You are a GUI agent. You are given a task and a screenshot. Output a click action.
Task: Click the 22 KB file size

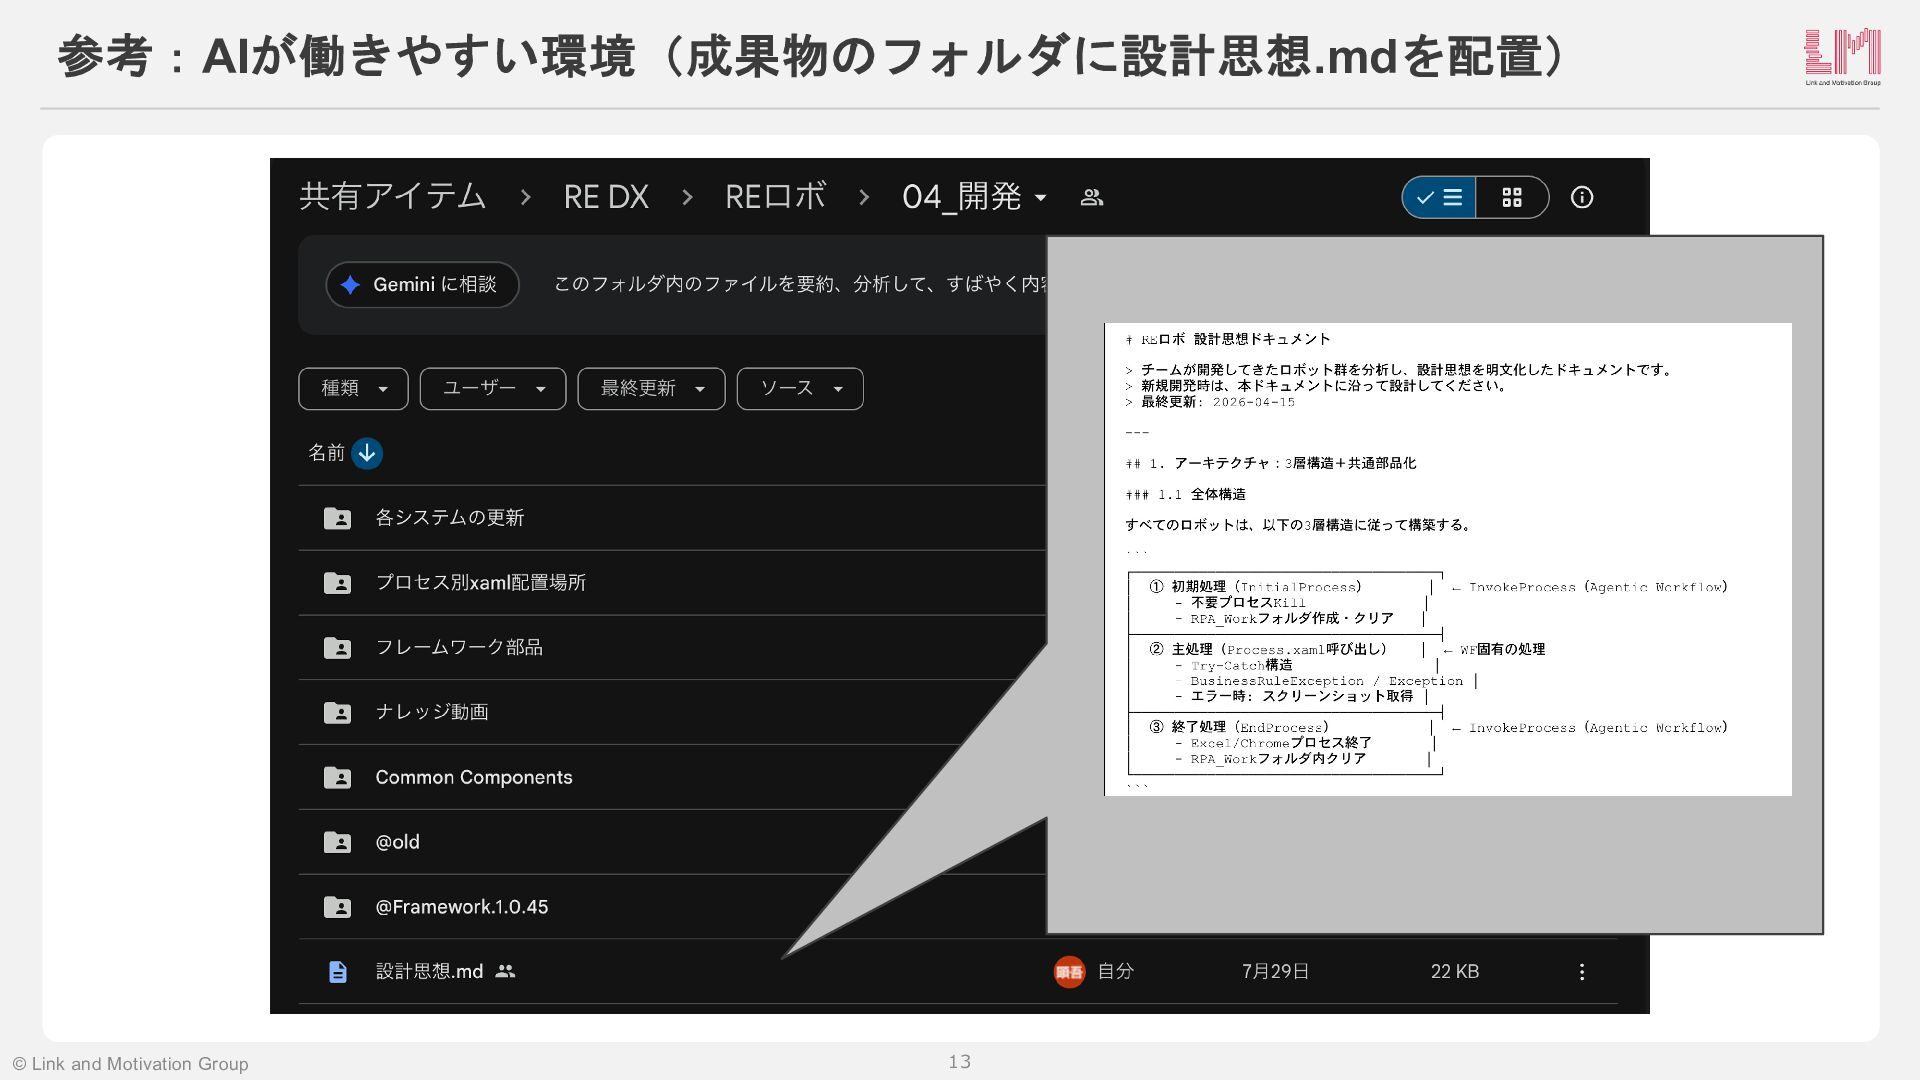pyautogui.click(x=1455, y=972)
